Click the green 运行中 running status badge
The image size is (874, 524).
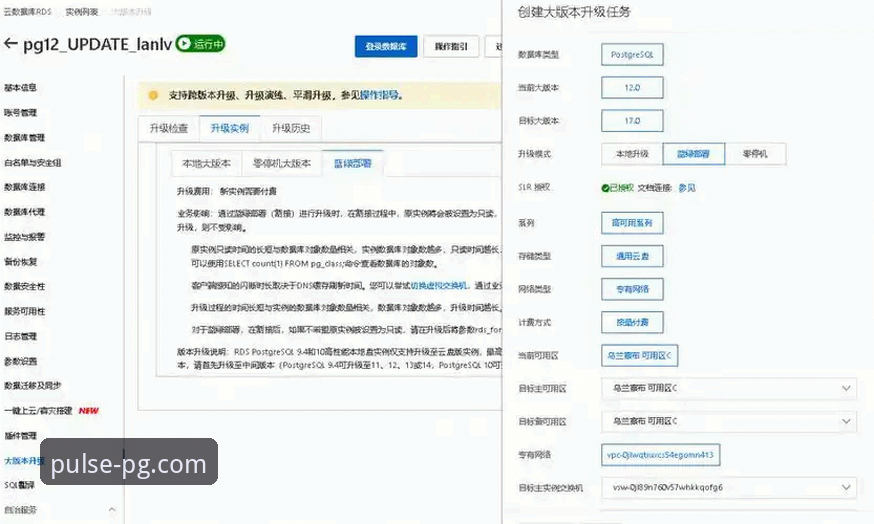click(200, 43)
